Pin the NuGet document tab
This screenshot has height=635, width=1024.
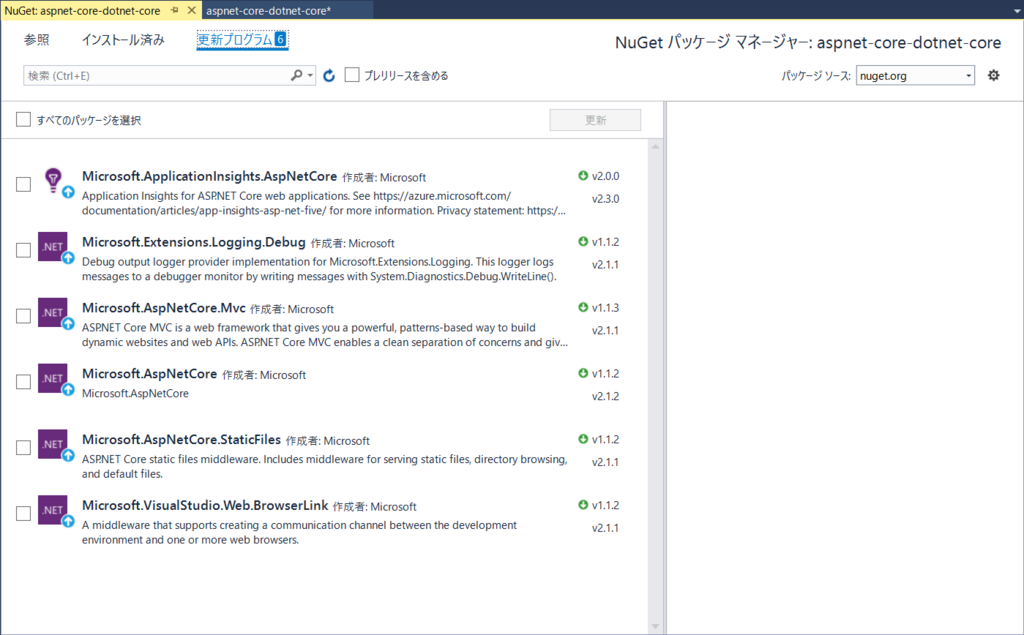point(175,10)
